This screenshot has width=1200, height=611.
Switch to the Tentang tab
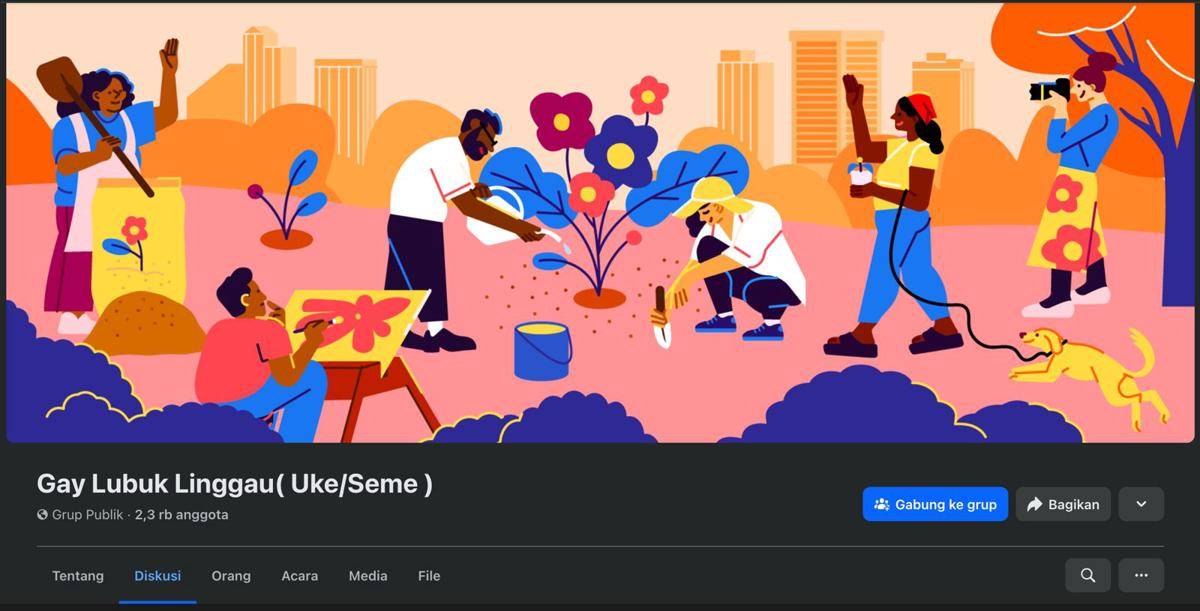coord(78,576)
